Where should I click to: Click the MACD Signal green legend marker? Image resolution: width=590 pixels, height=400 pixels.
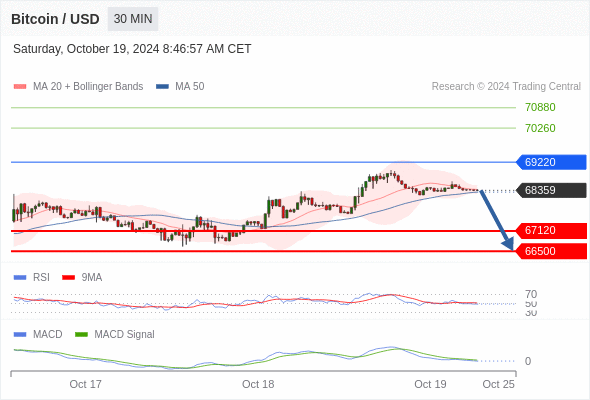81,334
